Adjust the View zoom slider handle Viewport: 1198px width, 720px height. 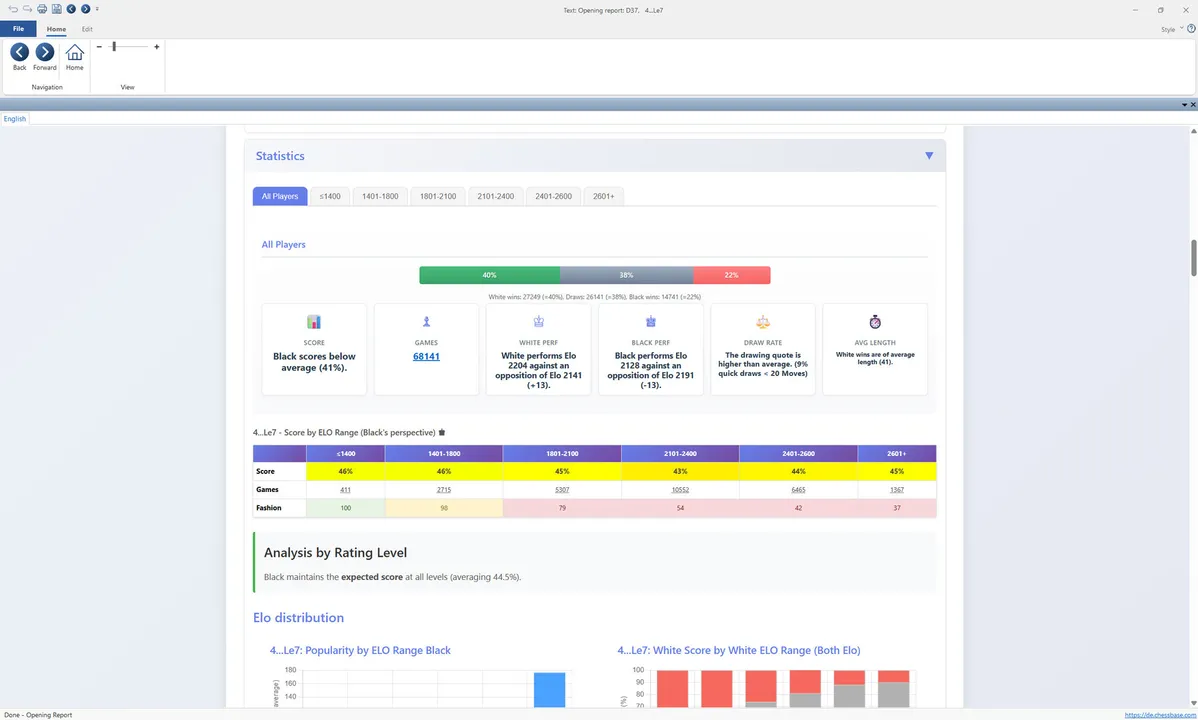[x=114, y=47]
